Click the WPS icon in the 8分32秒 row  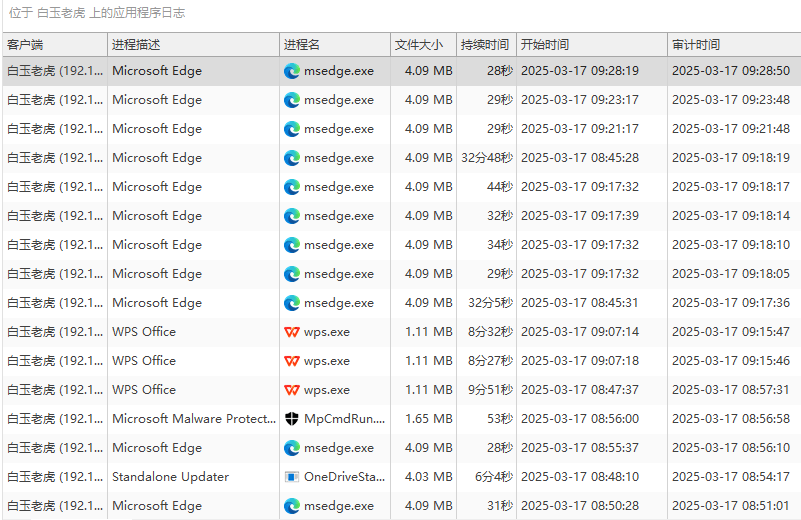pyautogui.click(x=292, y=332)
